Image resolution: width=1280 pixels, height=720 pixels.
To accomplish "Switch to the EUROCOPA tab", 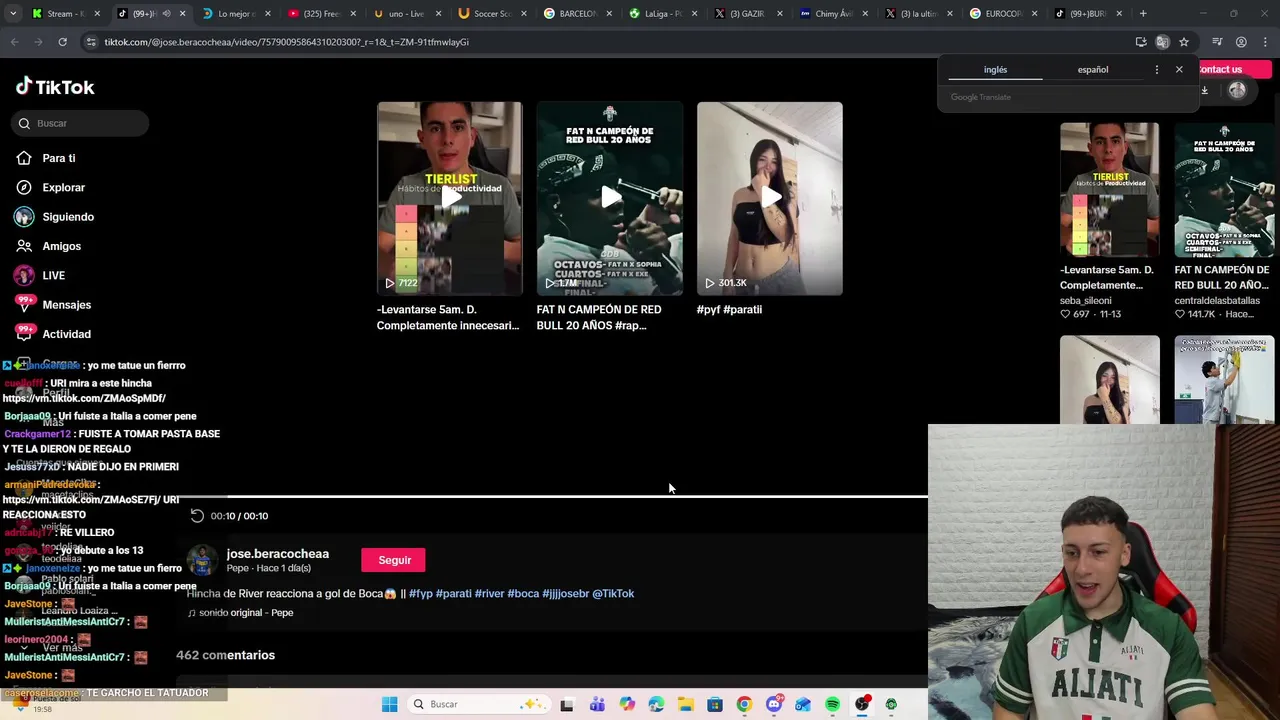I will tap(1003, 14).
